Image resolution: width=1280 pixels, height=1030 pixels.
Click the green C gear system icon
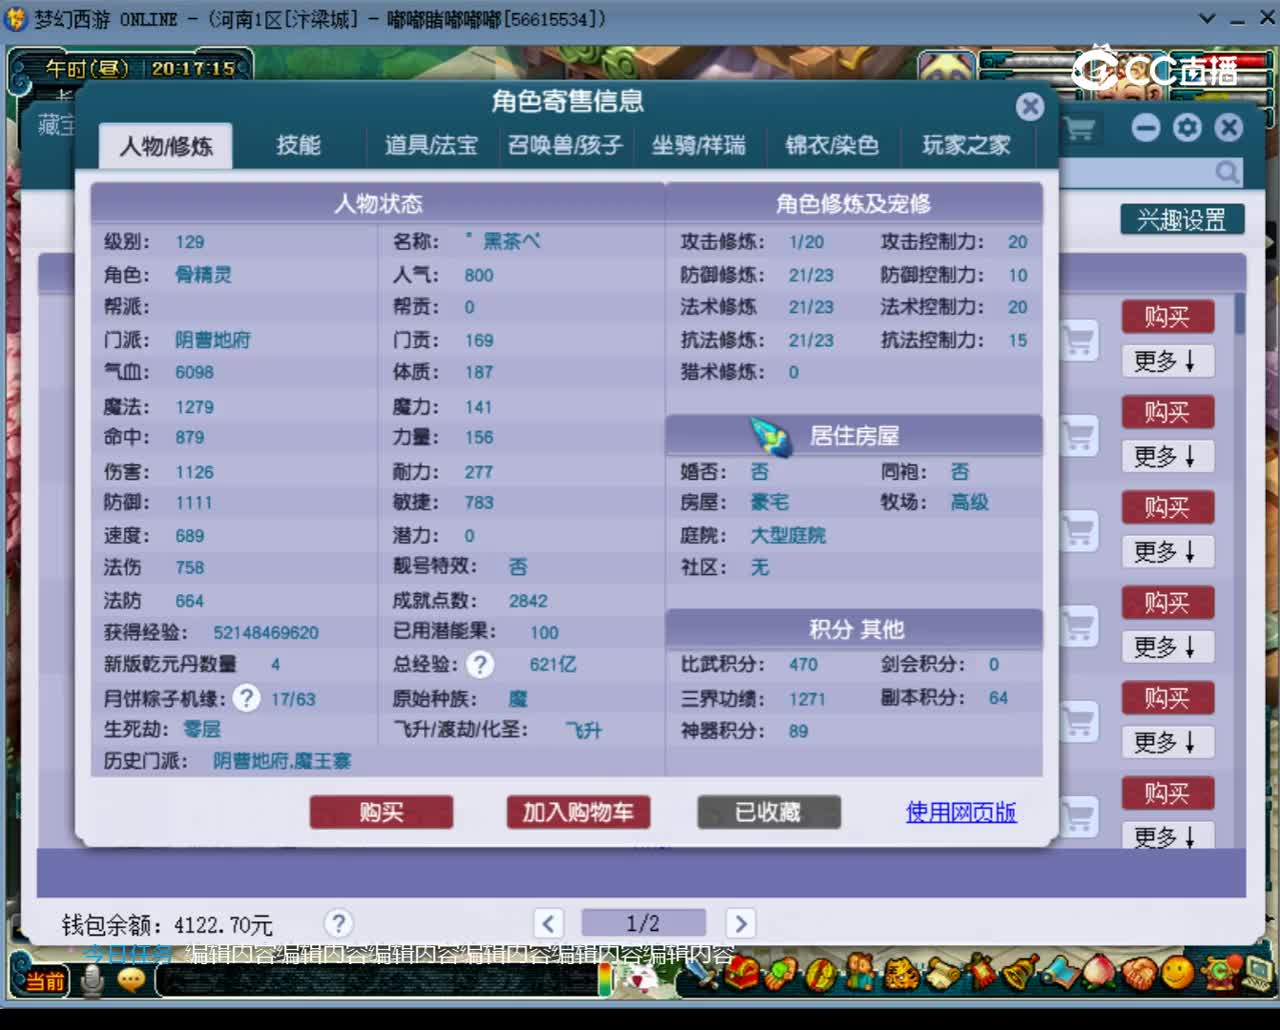(x=1220, y=972)
